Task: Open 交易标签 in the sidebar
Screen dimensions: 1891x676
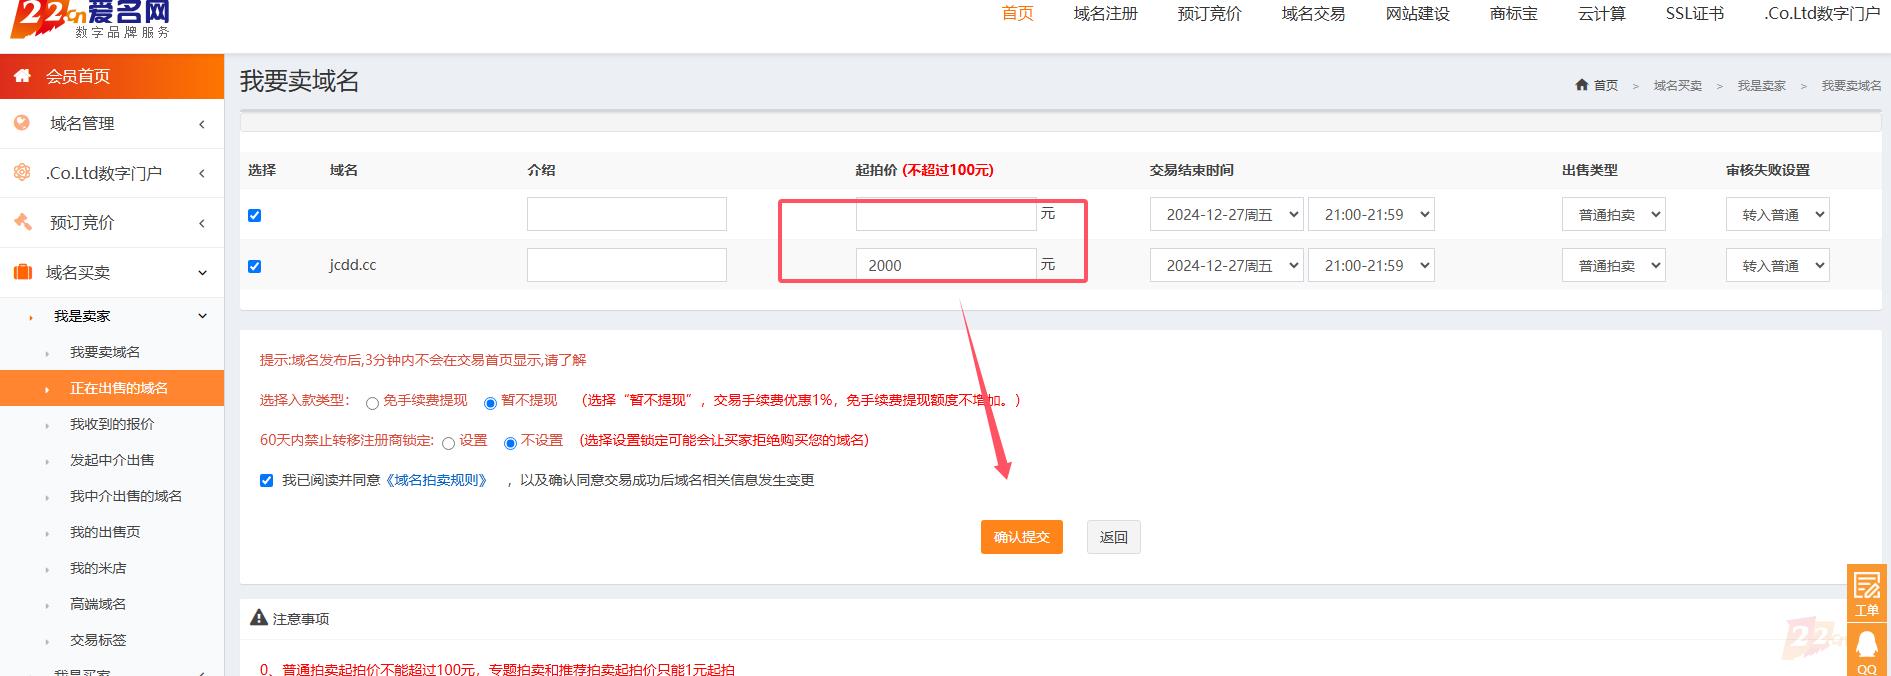Action: (x=98, y=640)
